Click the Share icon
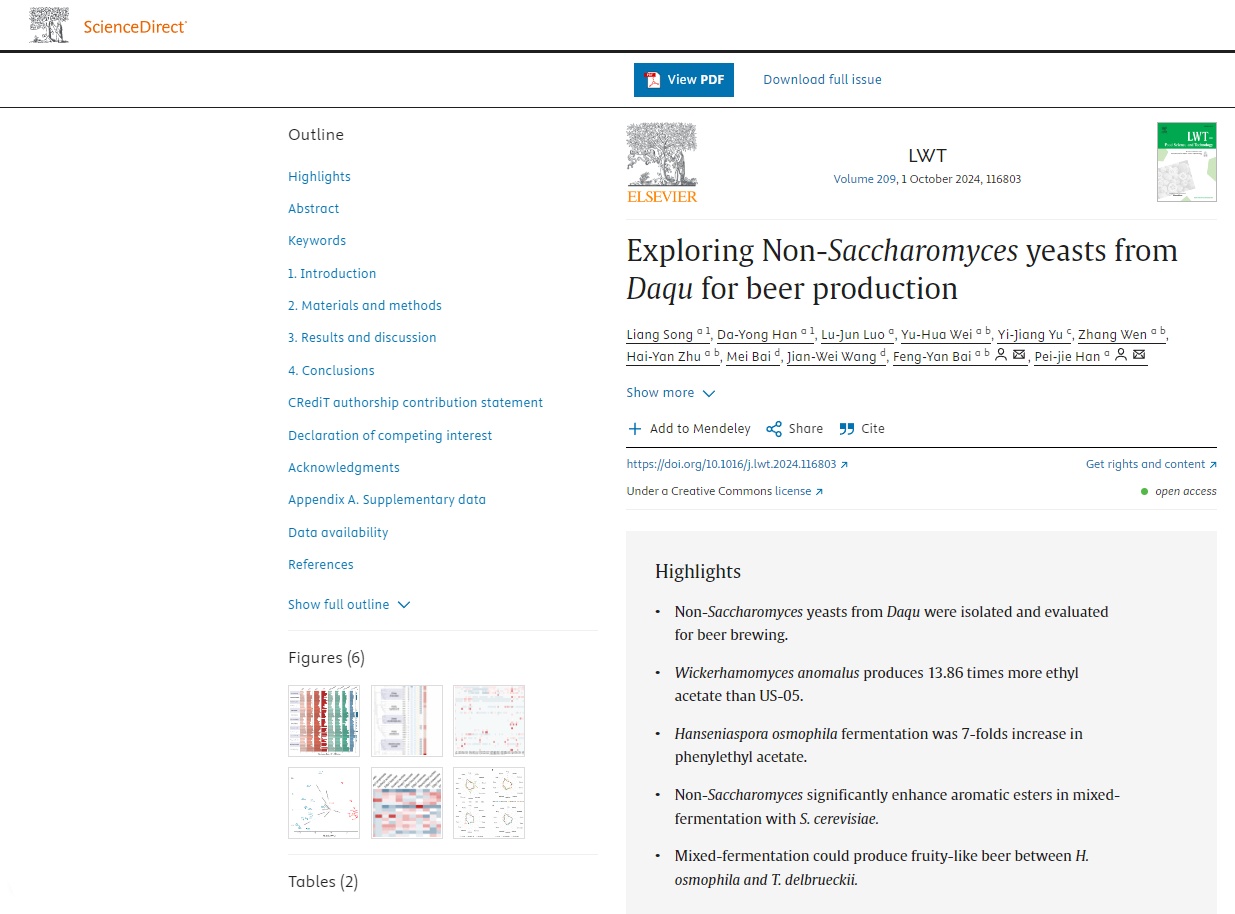 [x=774, y=429]
